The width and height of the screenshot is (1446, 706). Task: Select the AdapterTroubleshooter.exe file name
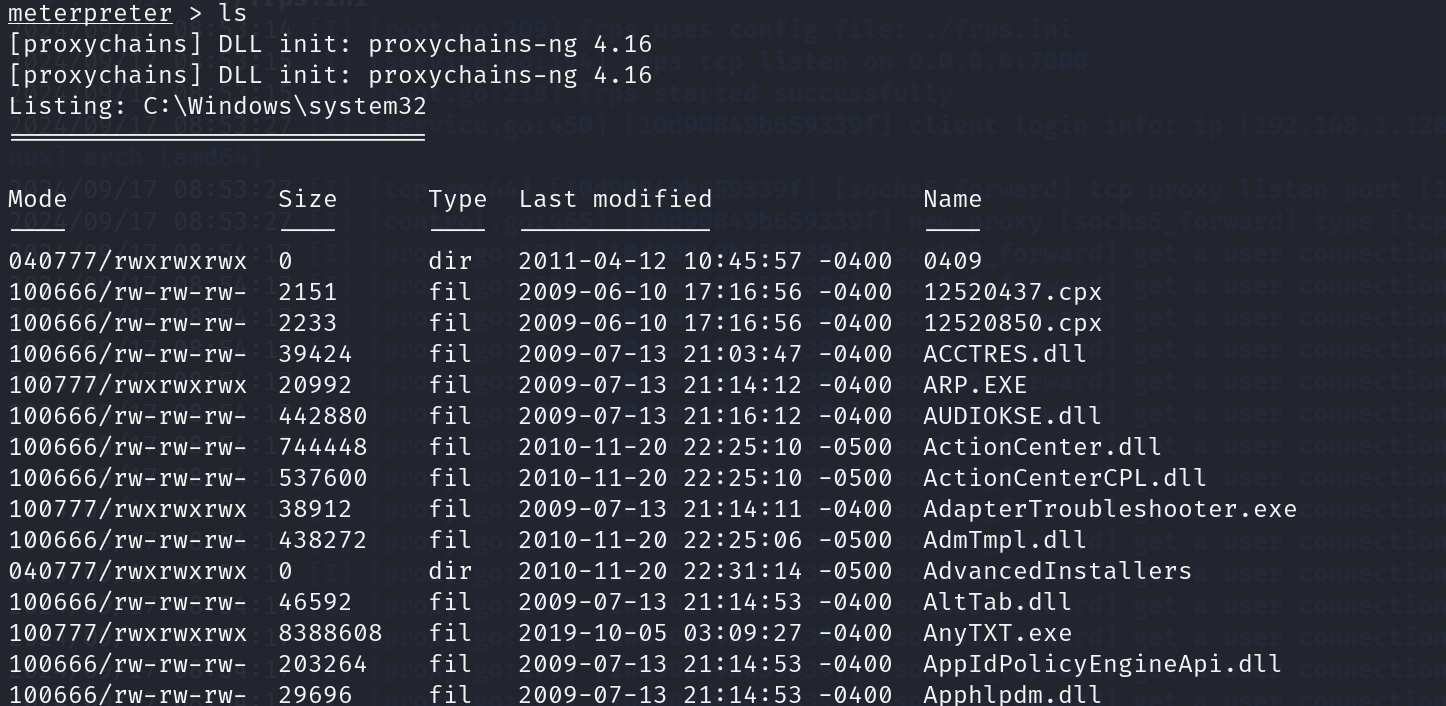point(1110,509)
